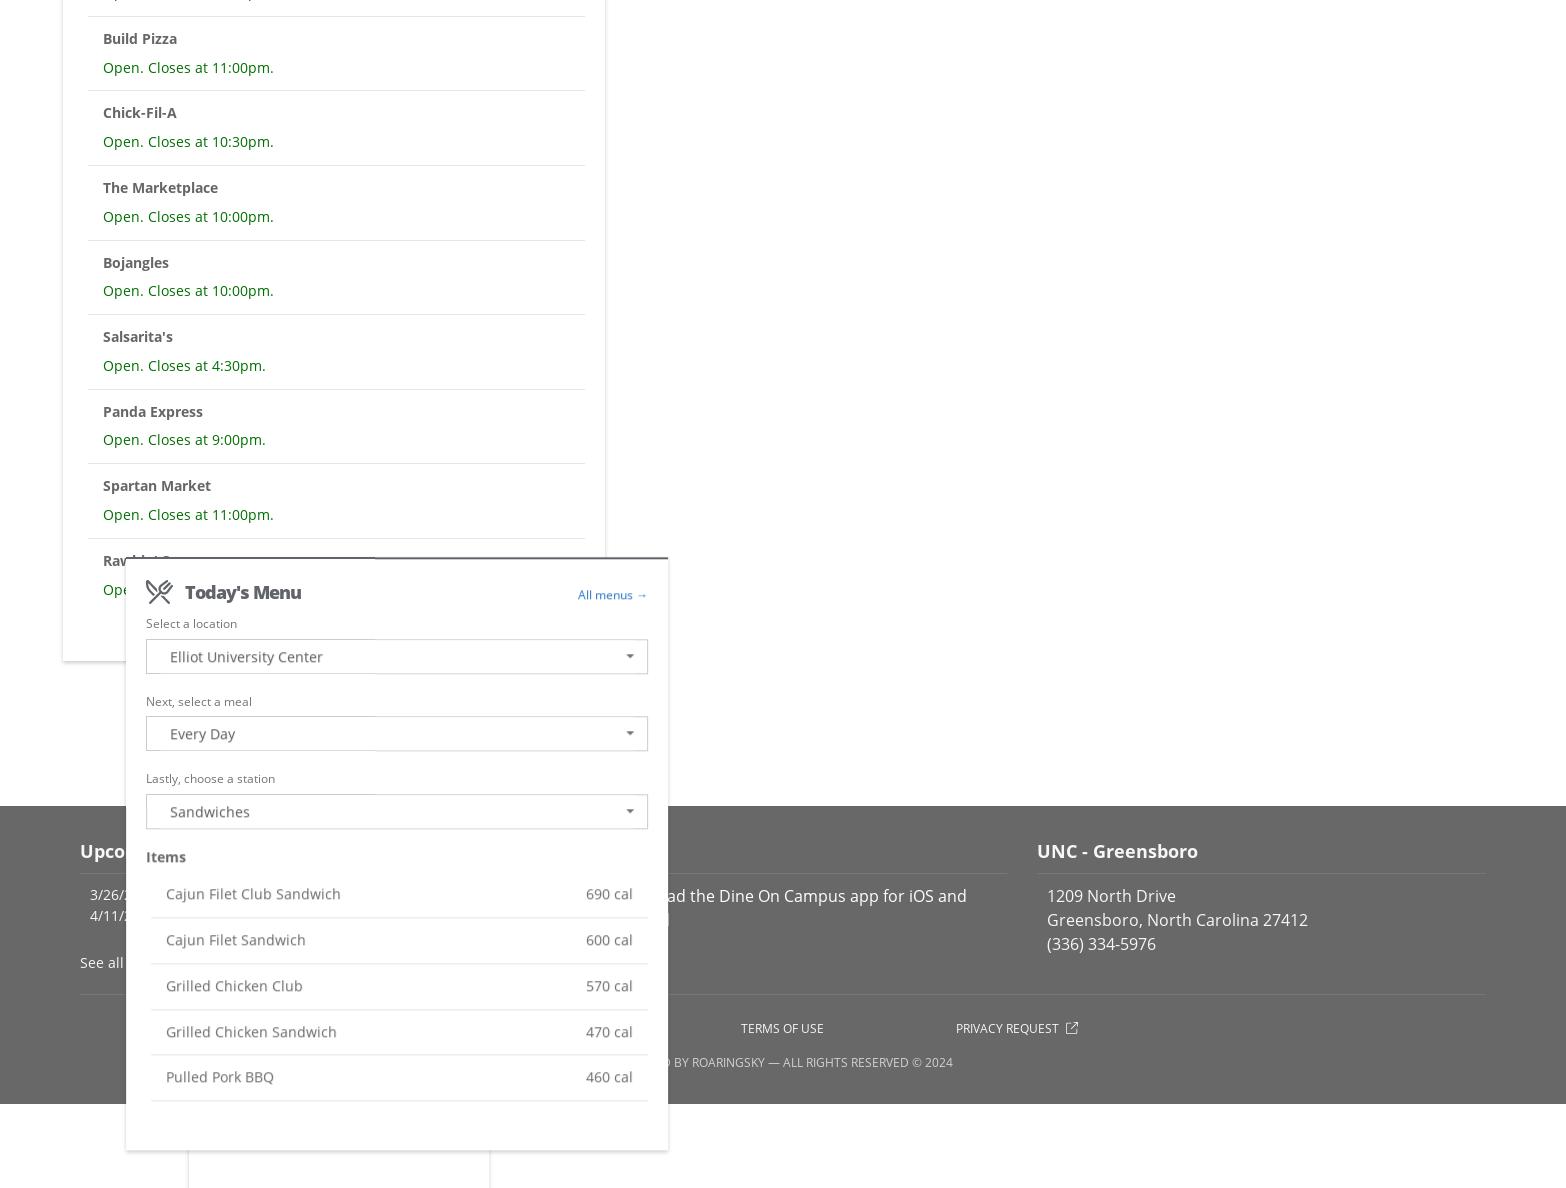This screenshot has width=1566, height=1188.
Task: Open the Elliot University Center location dropdown
Action: [x=396, y=657]
